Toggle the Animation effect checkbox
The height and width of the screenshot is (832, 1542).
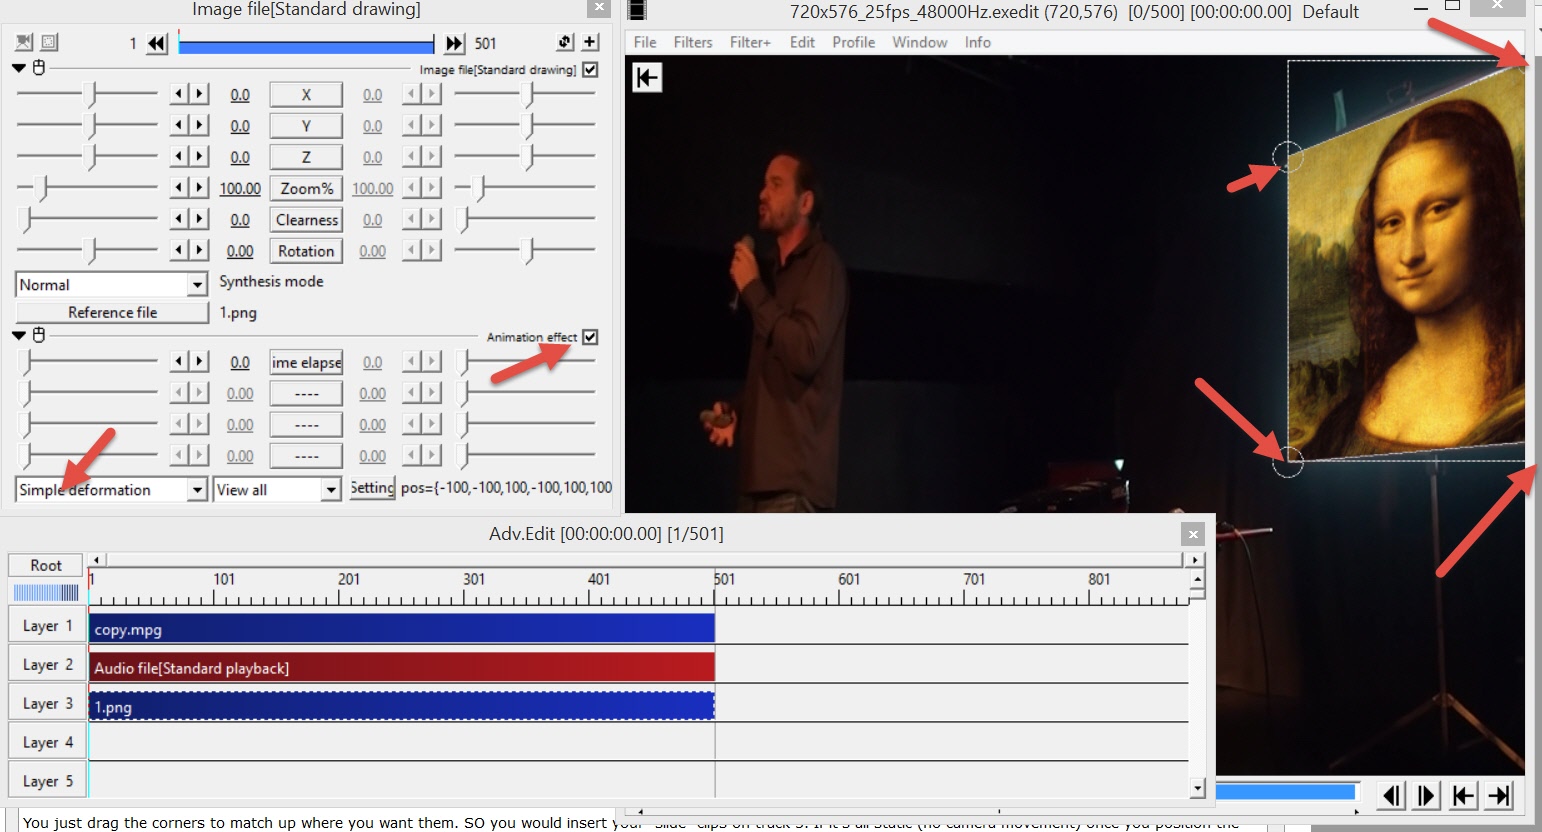pyautogui.click(x=590, y=337)
